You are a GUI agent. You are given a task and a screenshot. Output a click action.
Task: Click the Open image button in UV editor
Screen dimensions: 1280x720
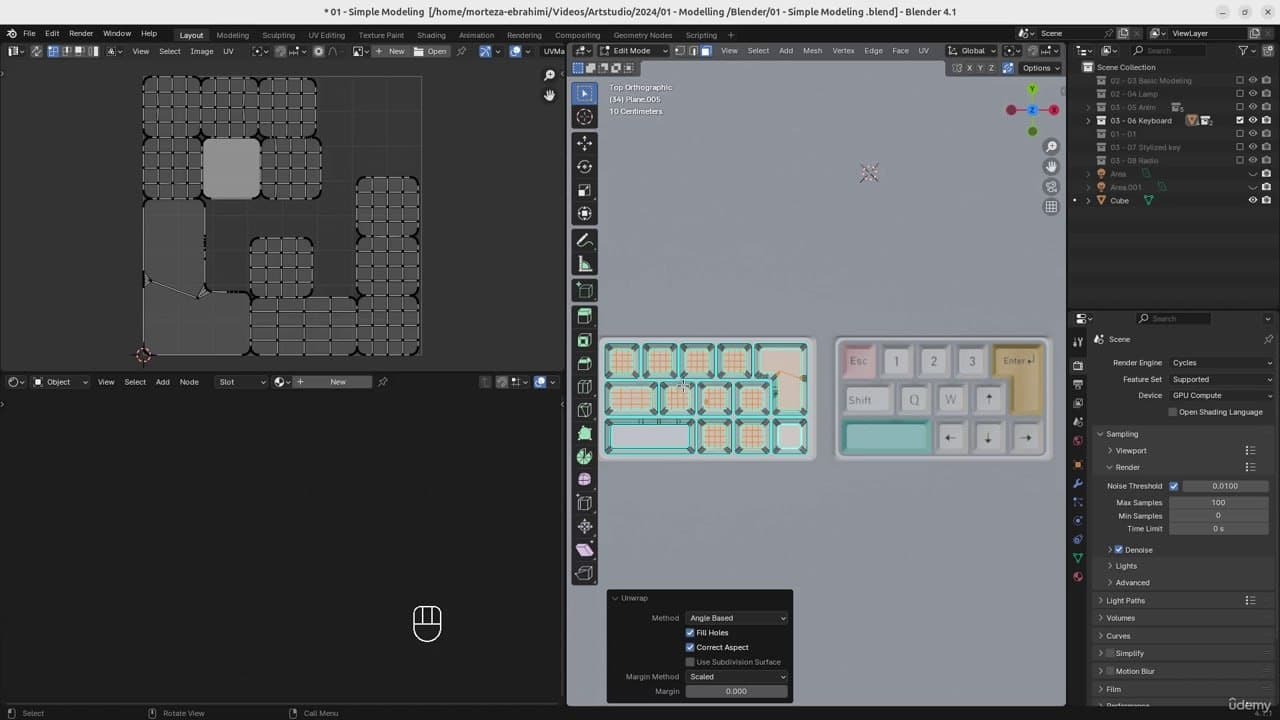click(431, 51)
